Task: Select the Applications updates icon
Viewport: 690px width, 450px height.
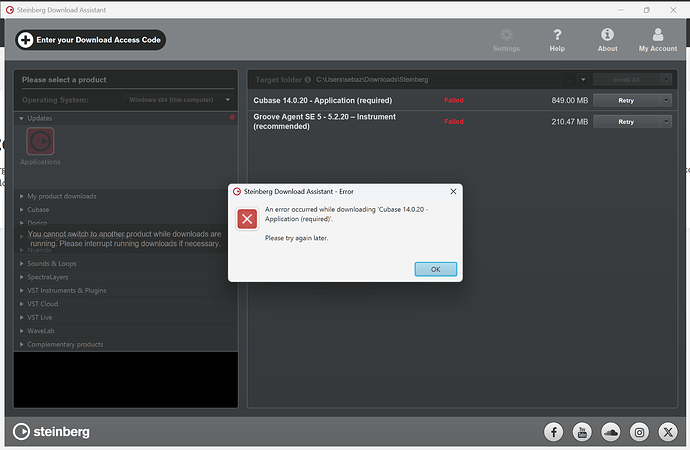Action: pyautogui.click(x=40, y=142)
